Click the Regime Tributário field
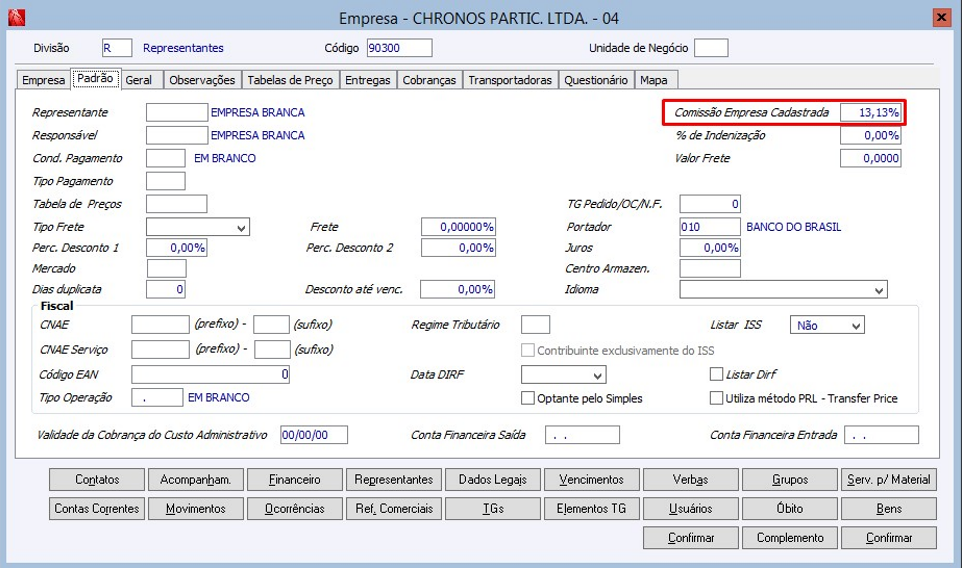This screenshot has width=962, height=568. [x=536, y=324]
